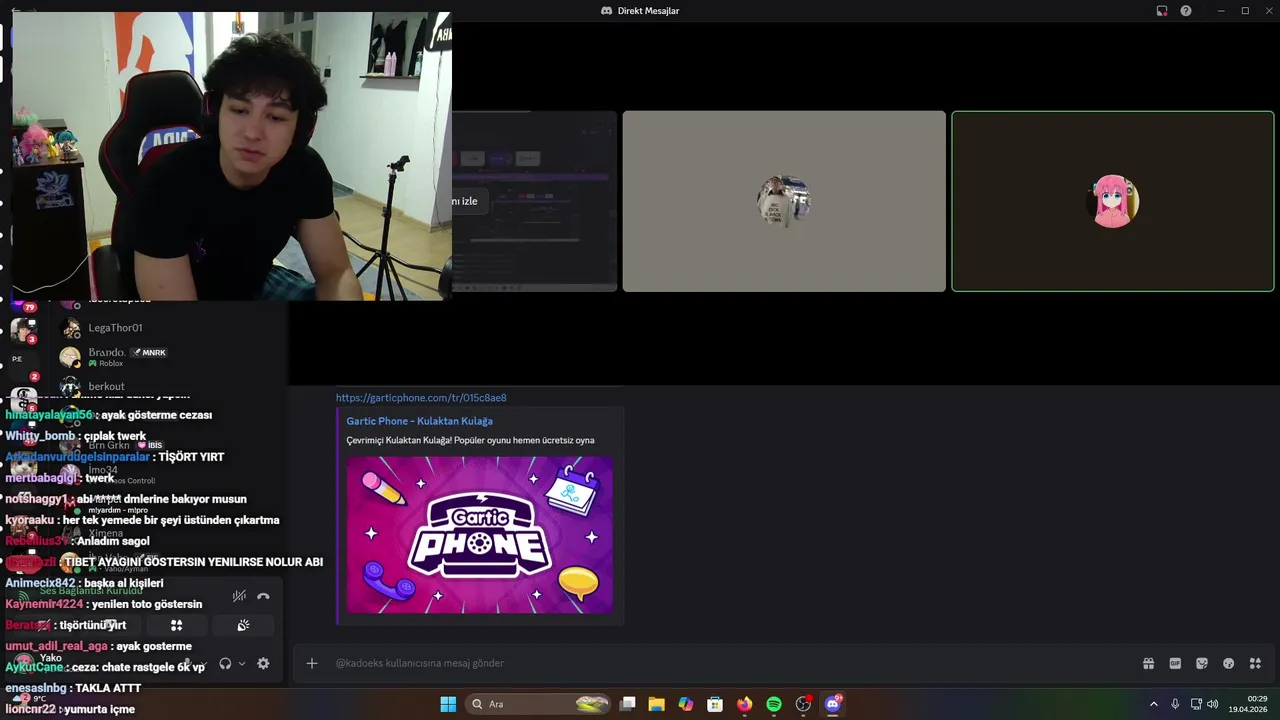Open the network tray icon

point(1196,704)
